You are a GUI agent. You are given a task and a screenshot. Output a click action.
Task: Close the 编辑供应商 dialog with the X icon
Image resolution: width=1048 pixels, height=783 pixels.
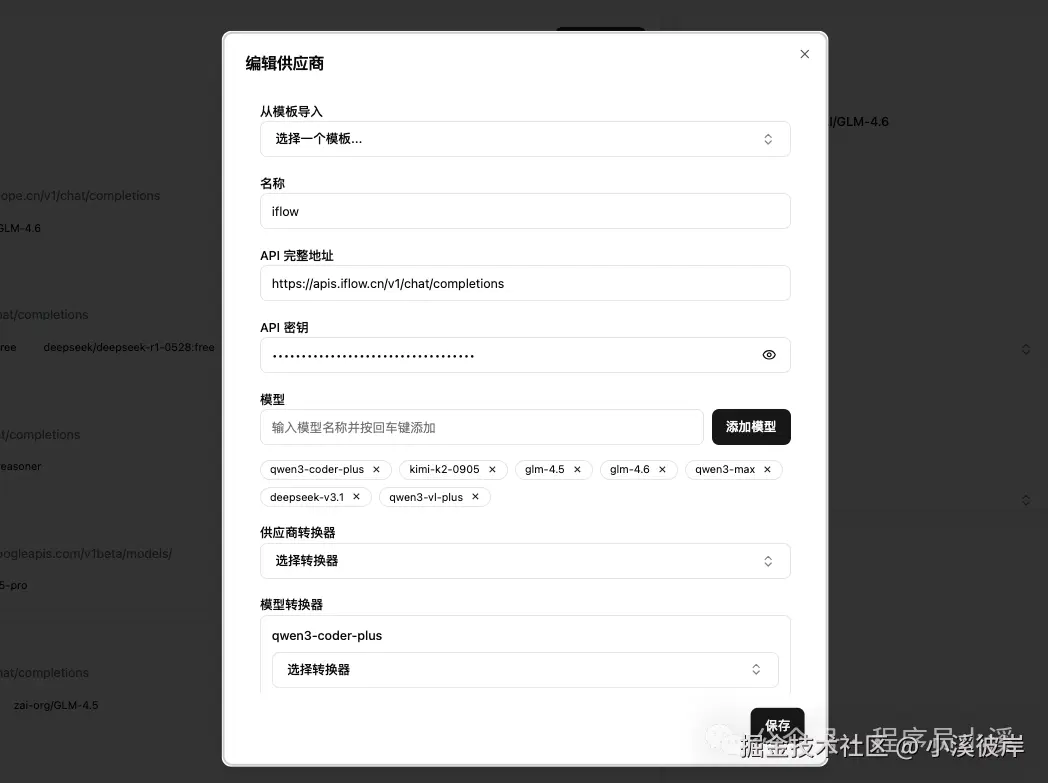tap(804, 54)
